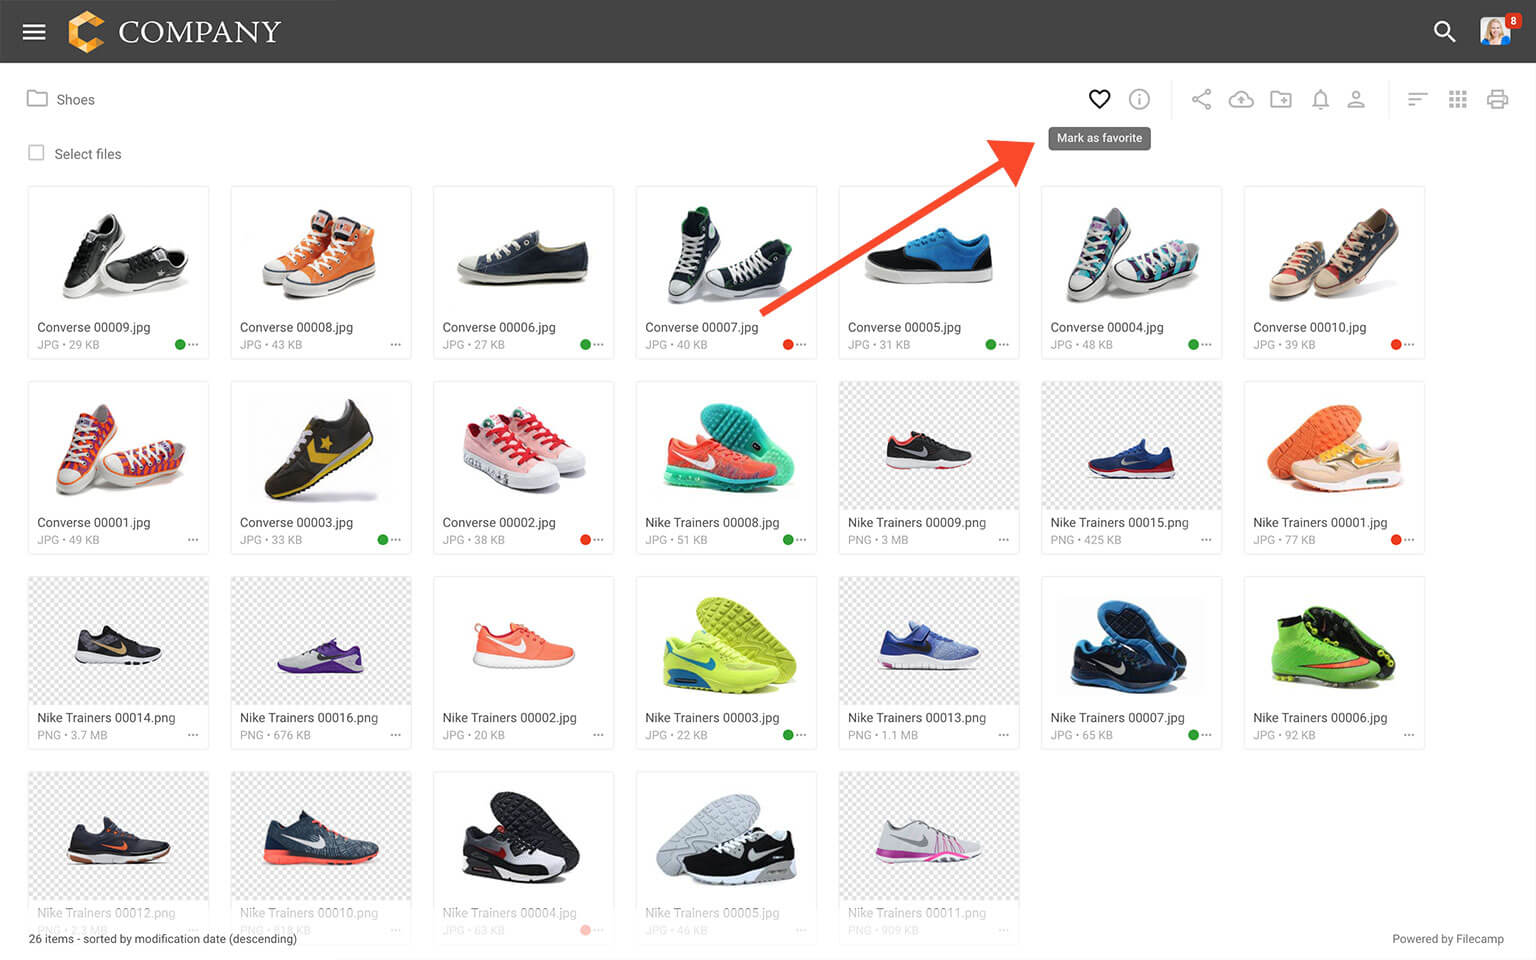
Task: Open options menu for Converse 00006.jpg
Action: tap(598, 345)
